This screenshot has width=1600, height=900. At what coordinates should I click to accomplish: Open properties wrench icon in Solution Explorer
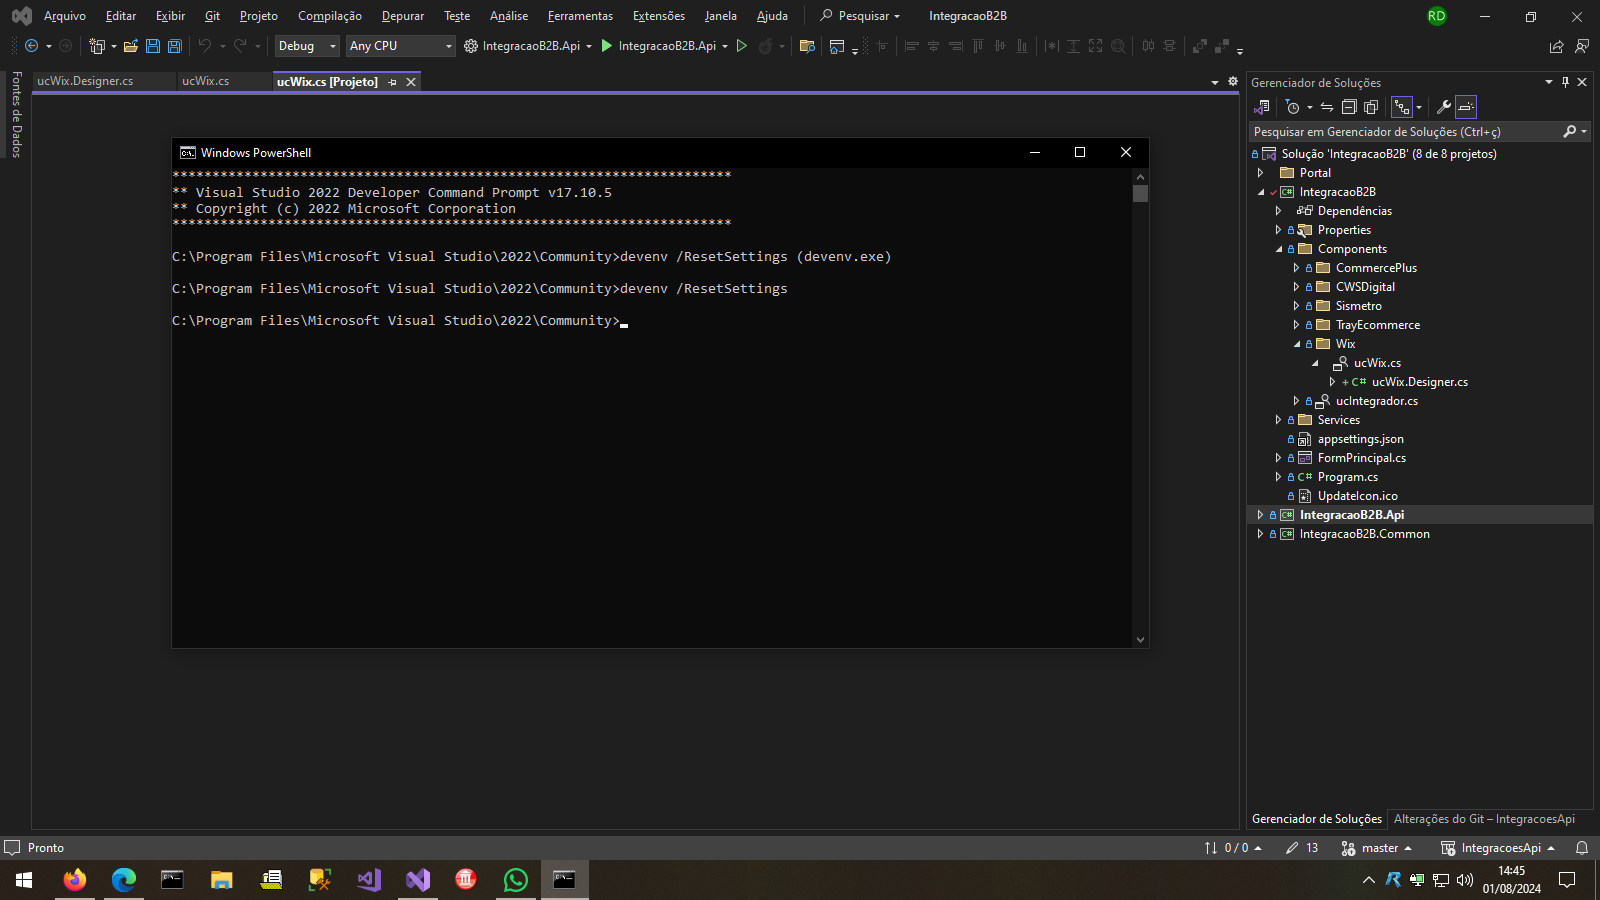point(1443,107)
